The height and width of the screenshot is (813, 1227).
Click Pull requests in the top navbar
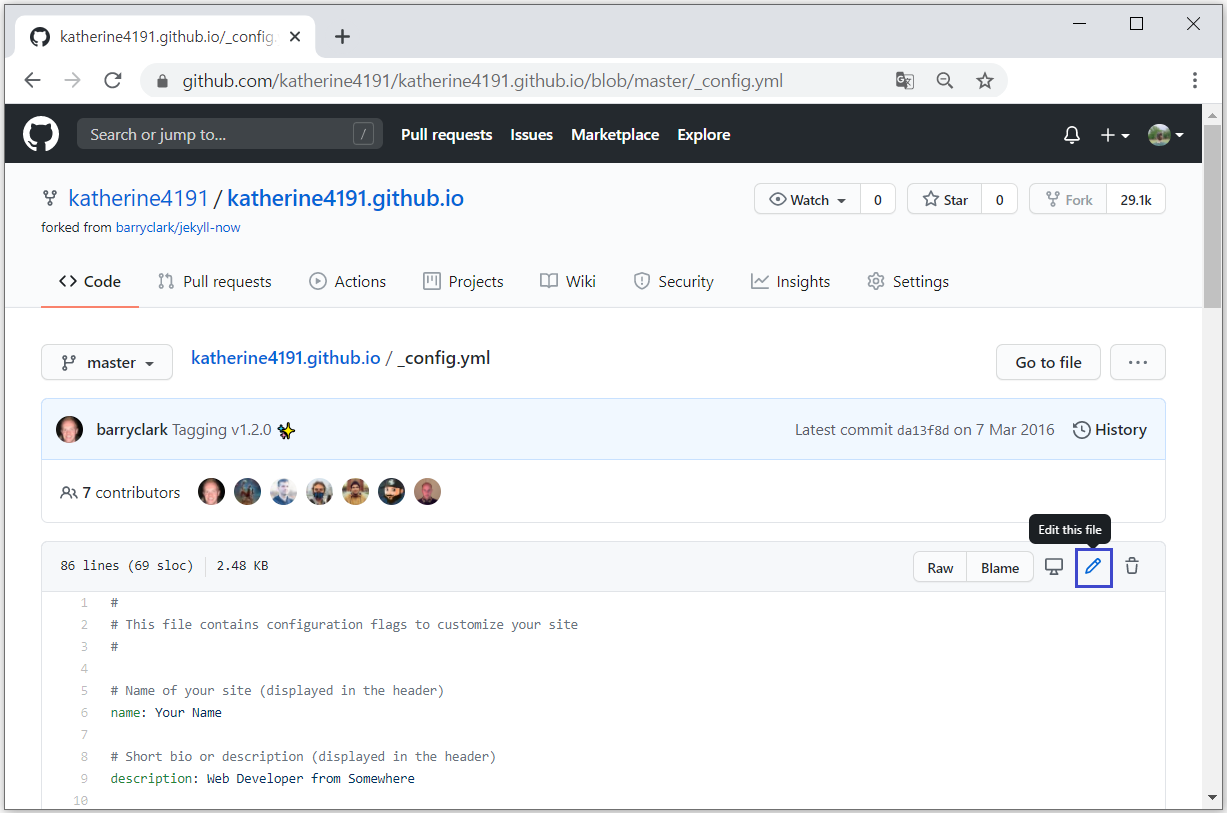(x=447, y=135)
